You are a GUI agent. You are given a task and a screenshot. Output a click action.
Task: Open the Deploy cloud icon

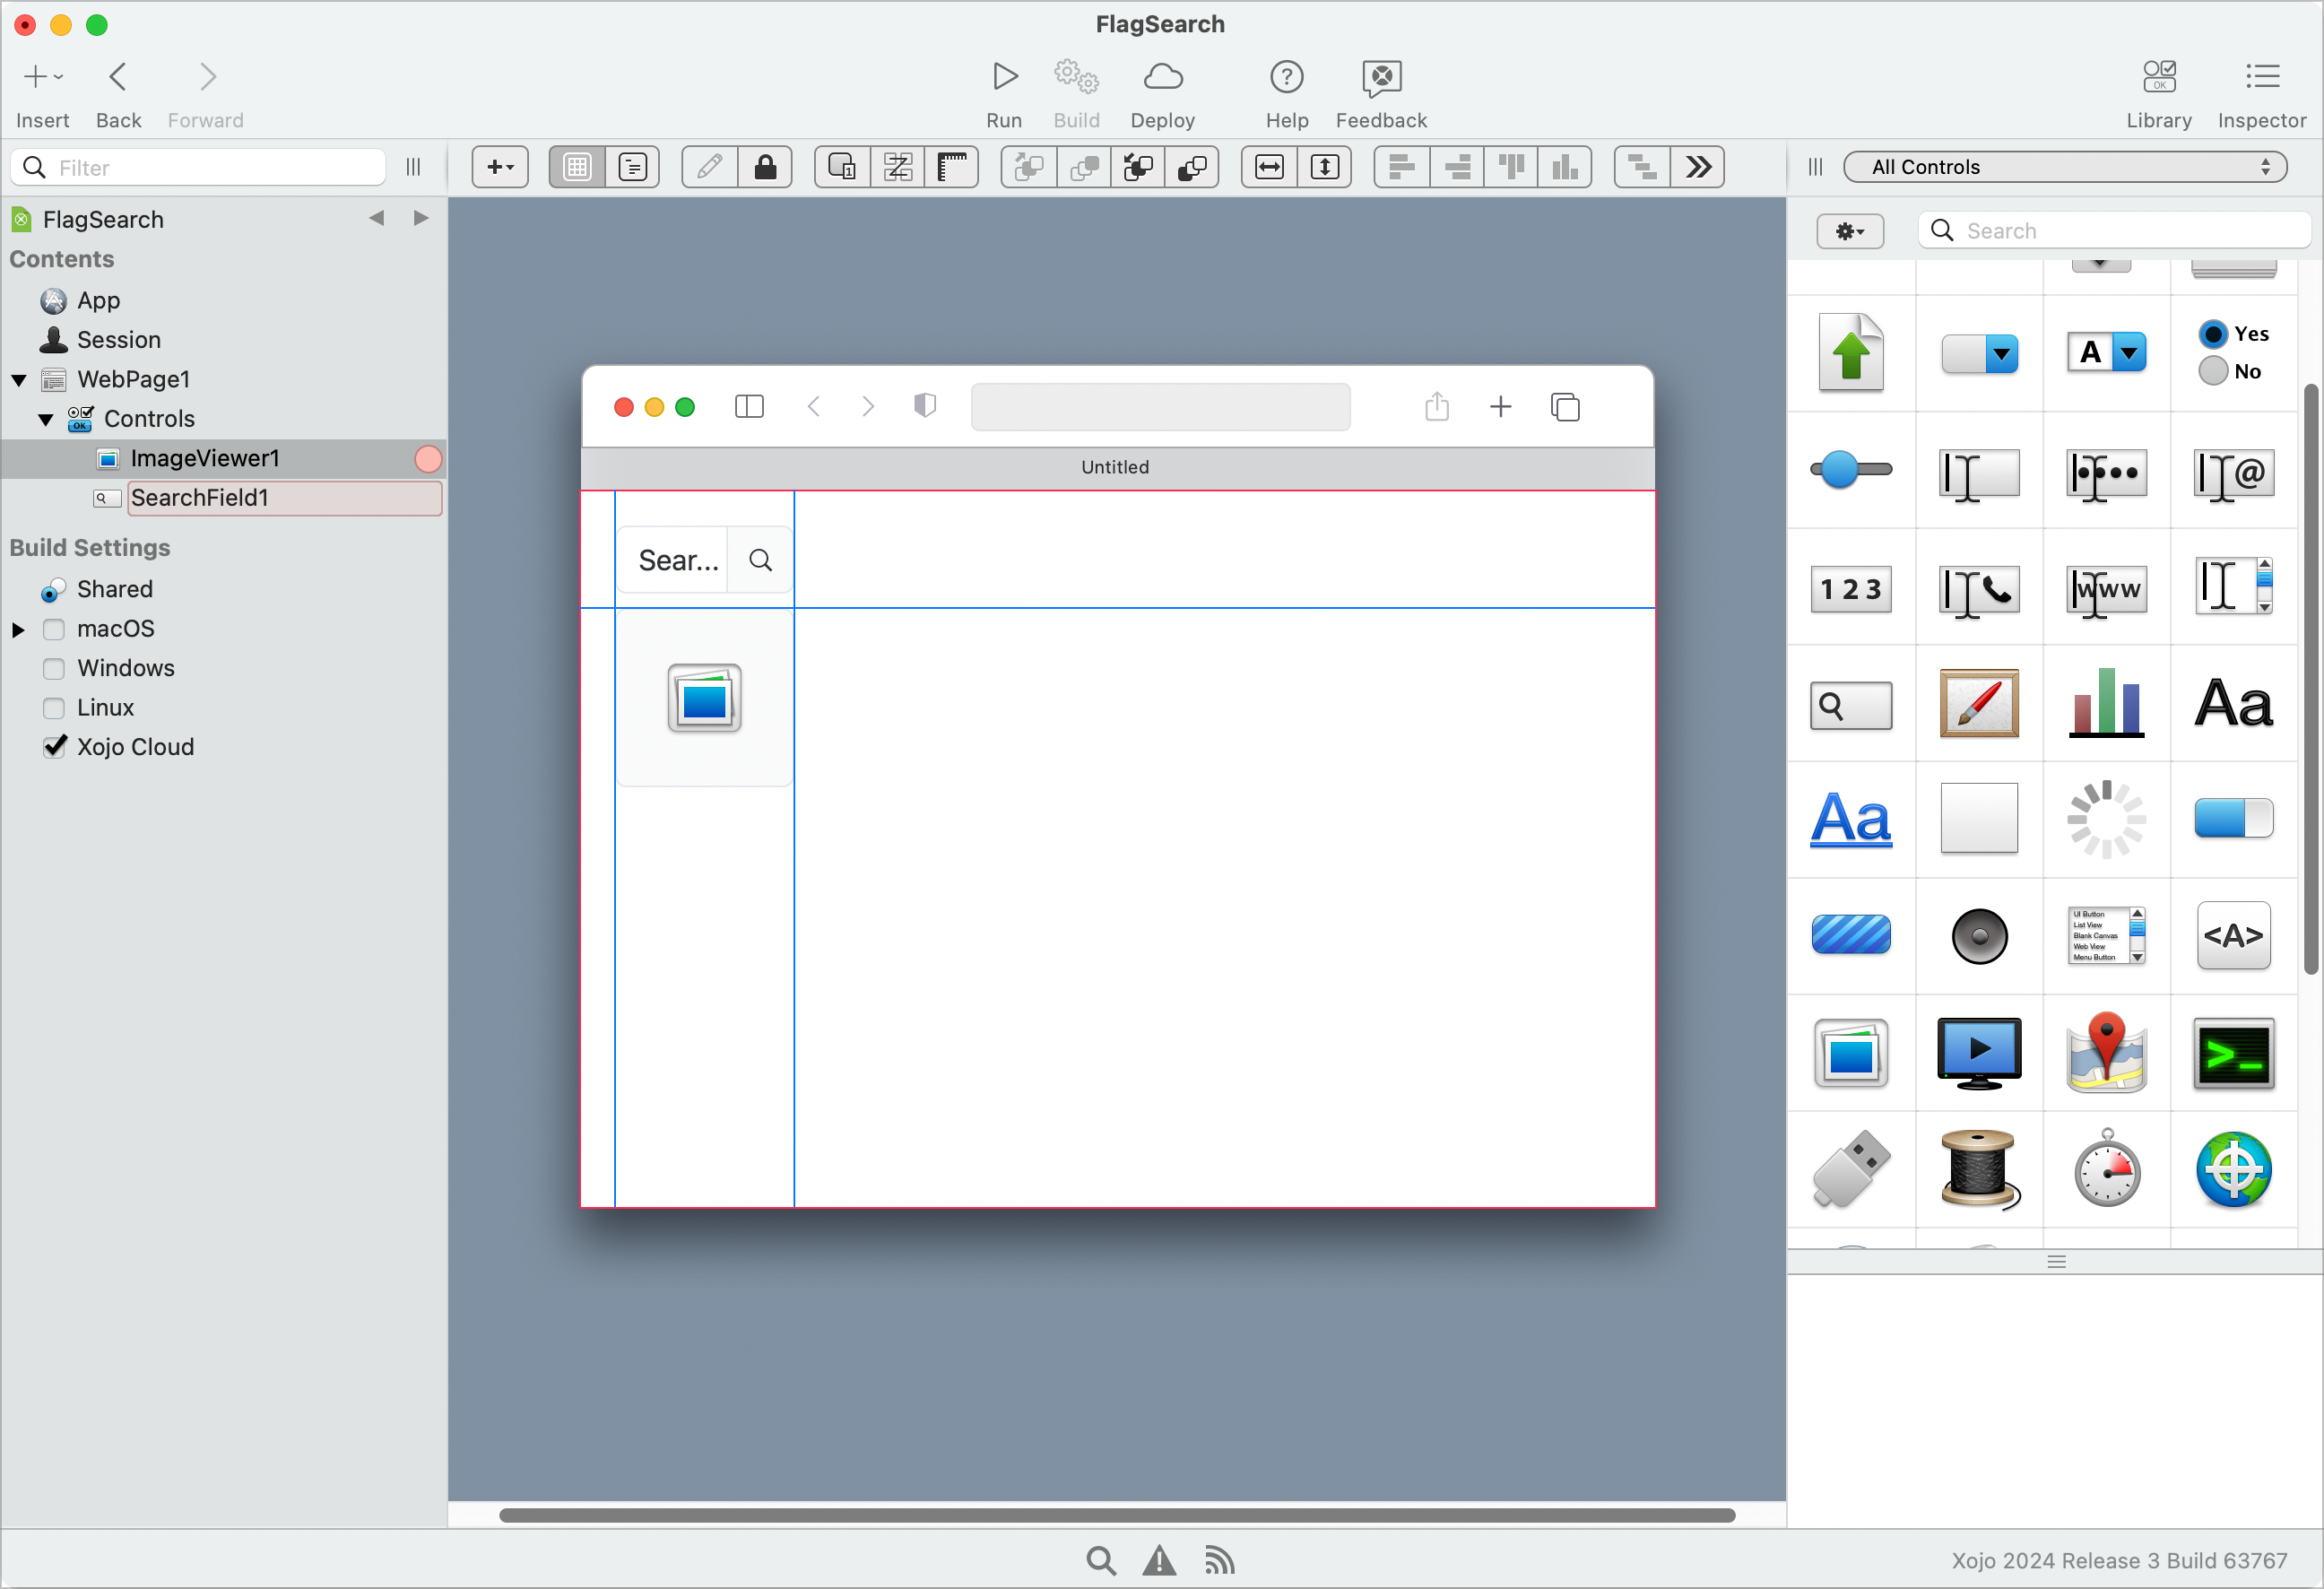point(1162,78)
